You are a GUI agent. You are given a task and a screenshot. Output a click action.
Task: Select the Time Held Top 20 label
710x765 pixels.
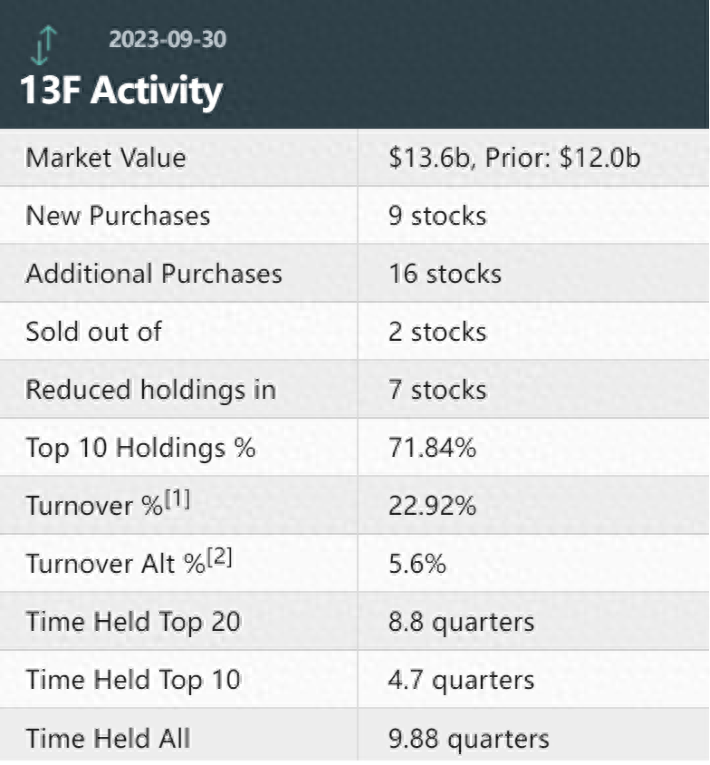[133, 622]
